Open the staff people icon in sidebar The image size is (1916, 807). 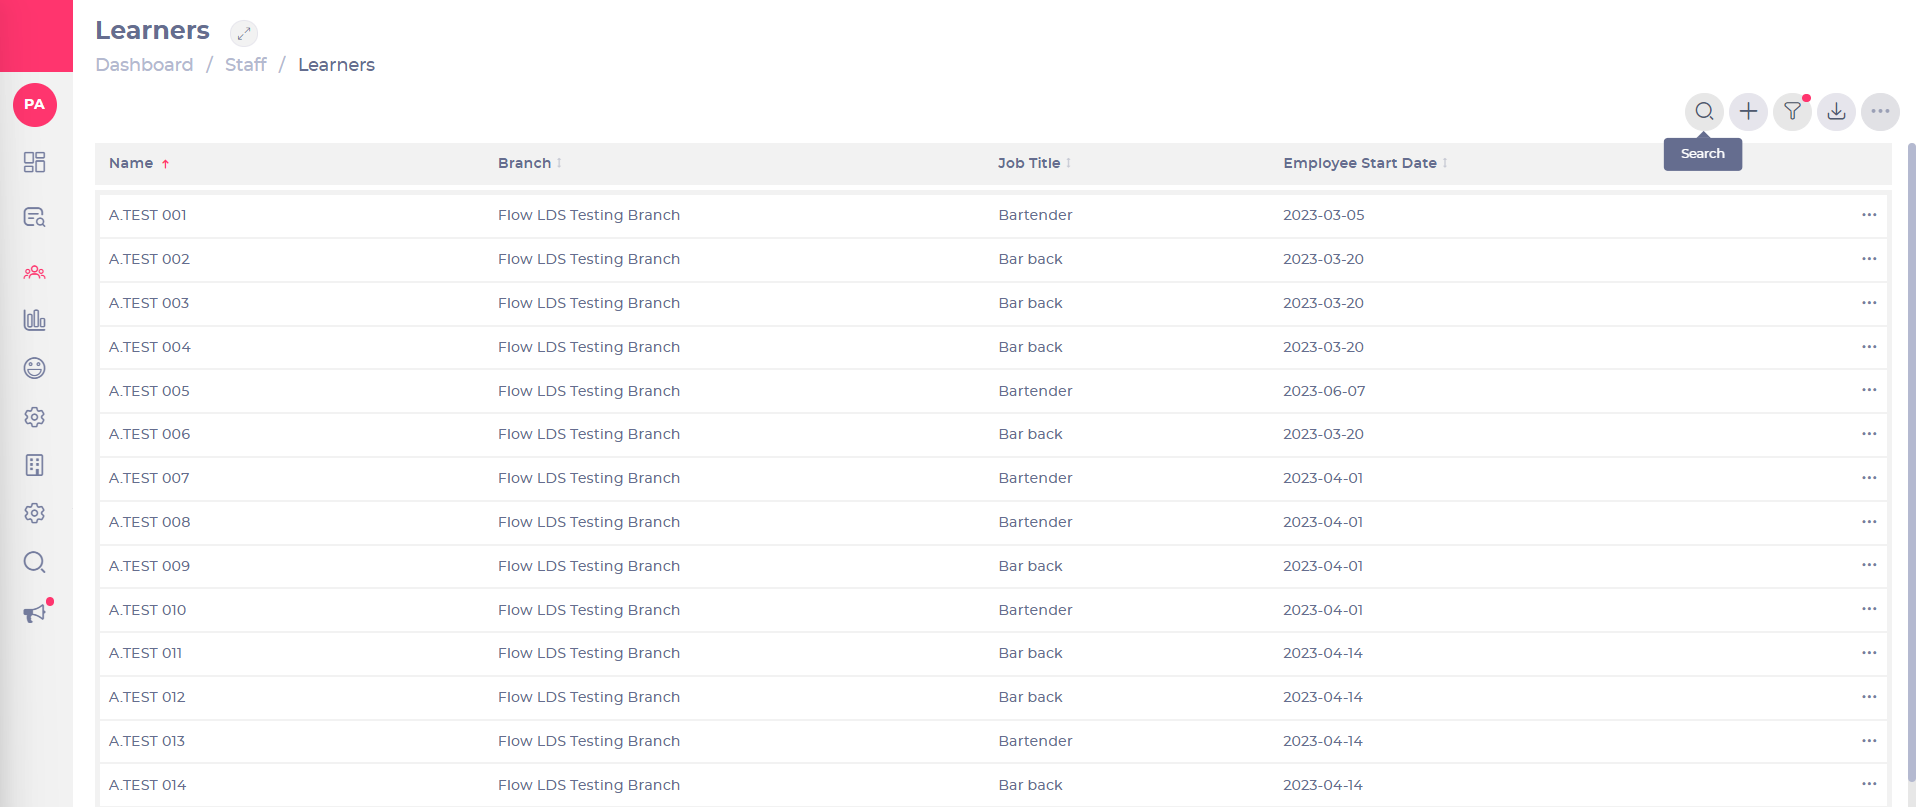point(35,272)
